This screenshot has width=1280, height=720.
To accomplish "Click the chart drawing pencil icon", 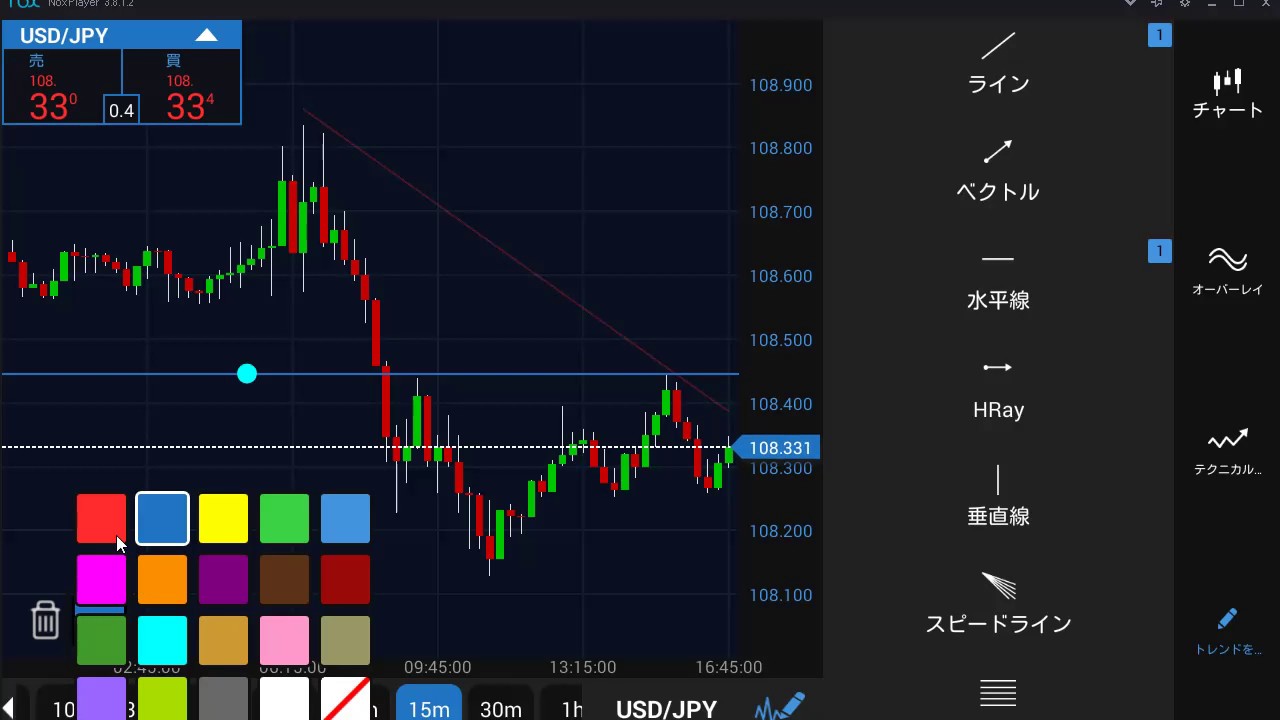I will [781, 706].
